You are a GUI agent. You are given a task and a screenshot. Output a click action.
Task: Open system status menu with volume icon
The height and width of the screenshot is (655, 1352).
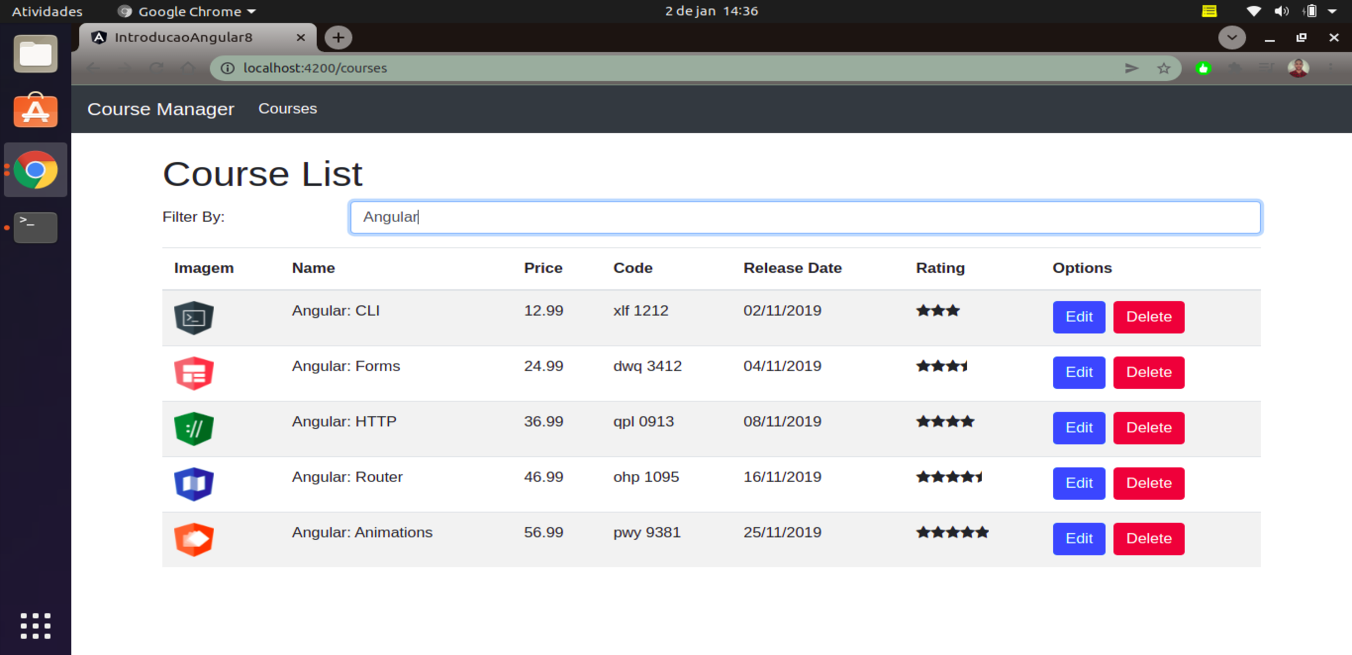click(1281, 11)
